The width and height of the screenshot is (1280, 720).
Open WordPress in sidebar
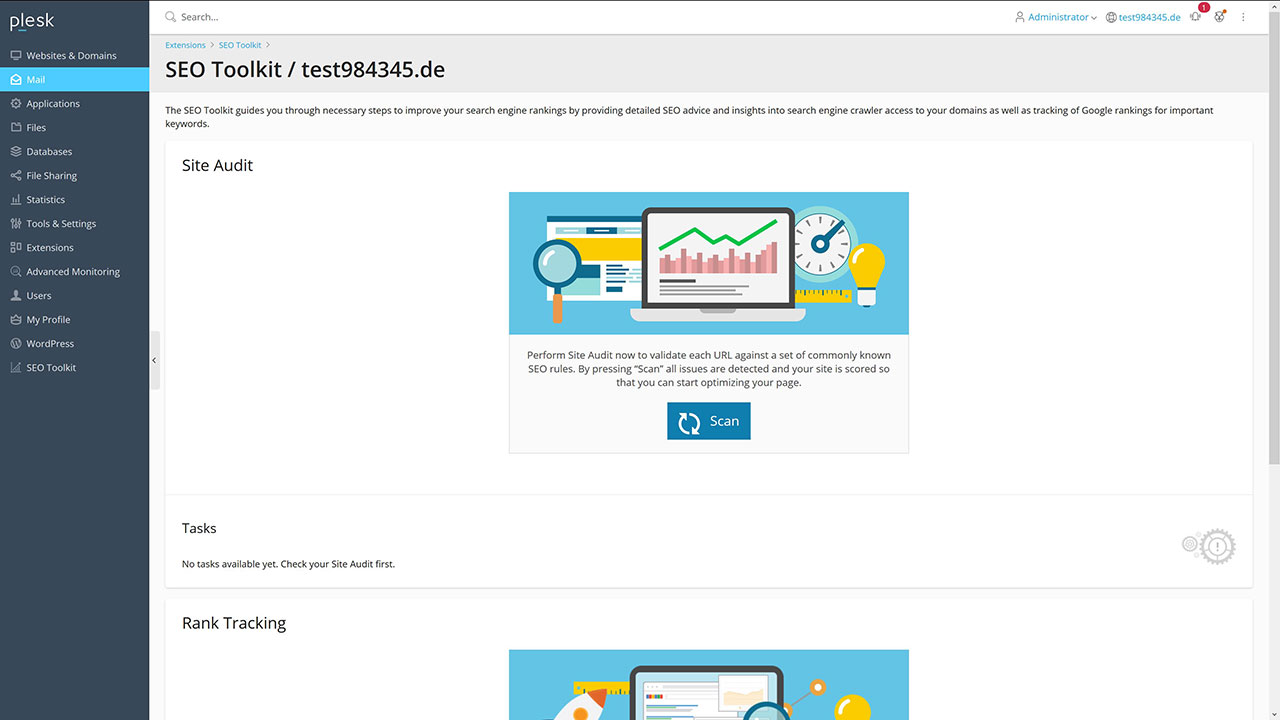pos(74,344)
